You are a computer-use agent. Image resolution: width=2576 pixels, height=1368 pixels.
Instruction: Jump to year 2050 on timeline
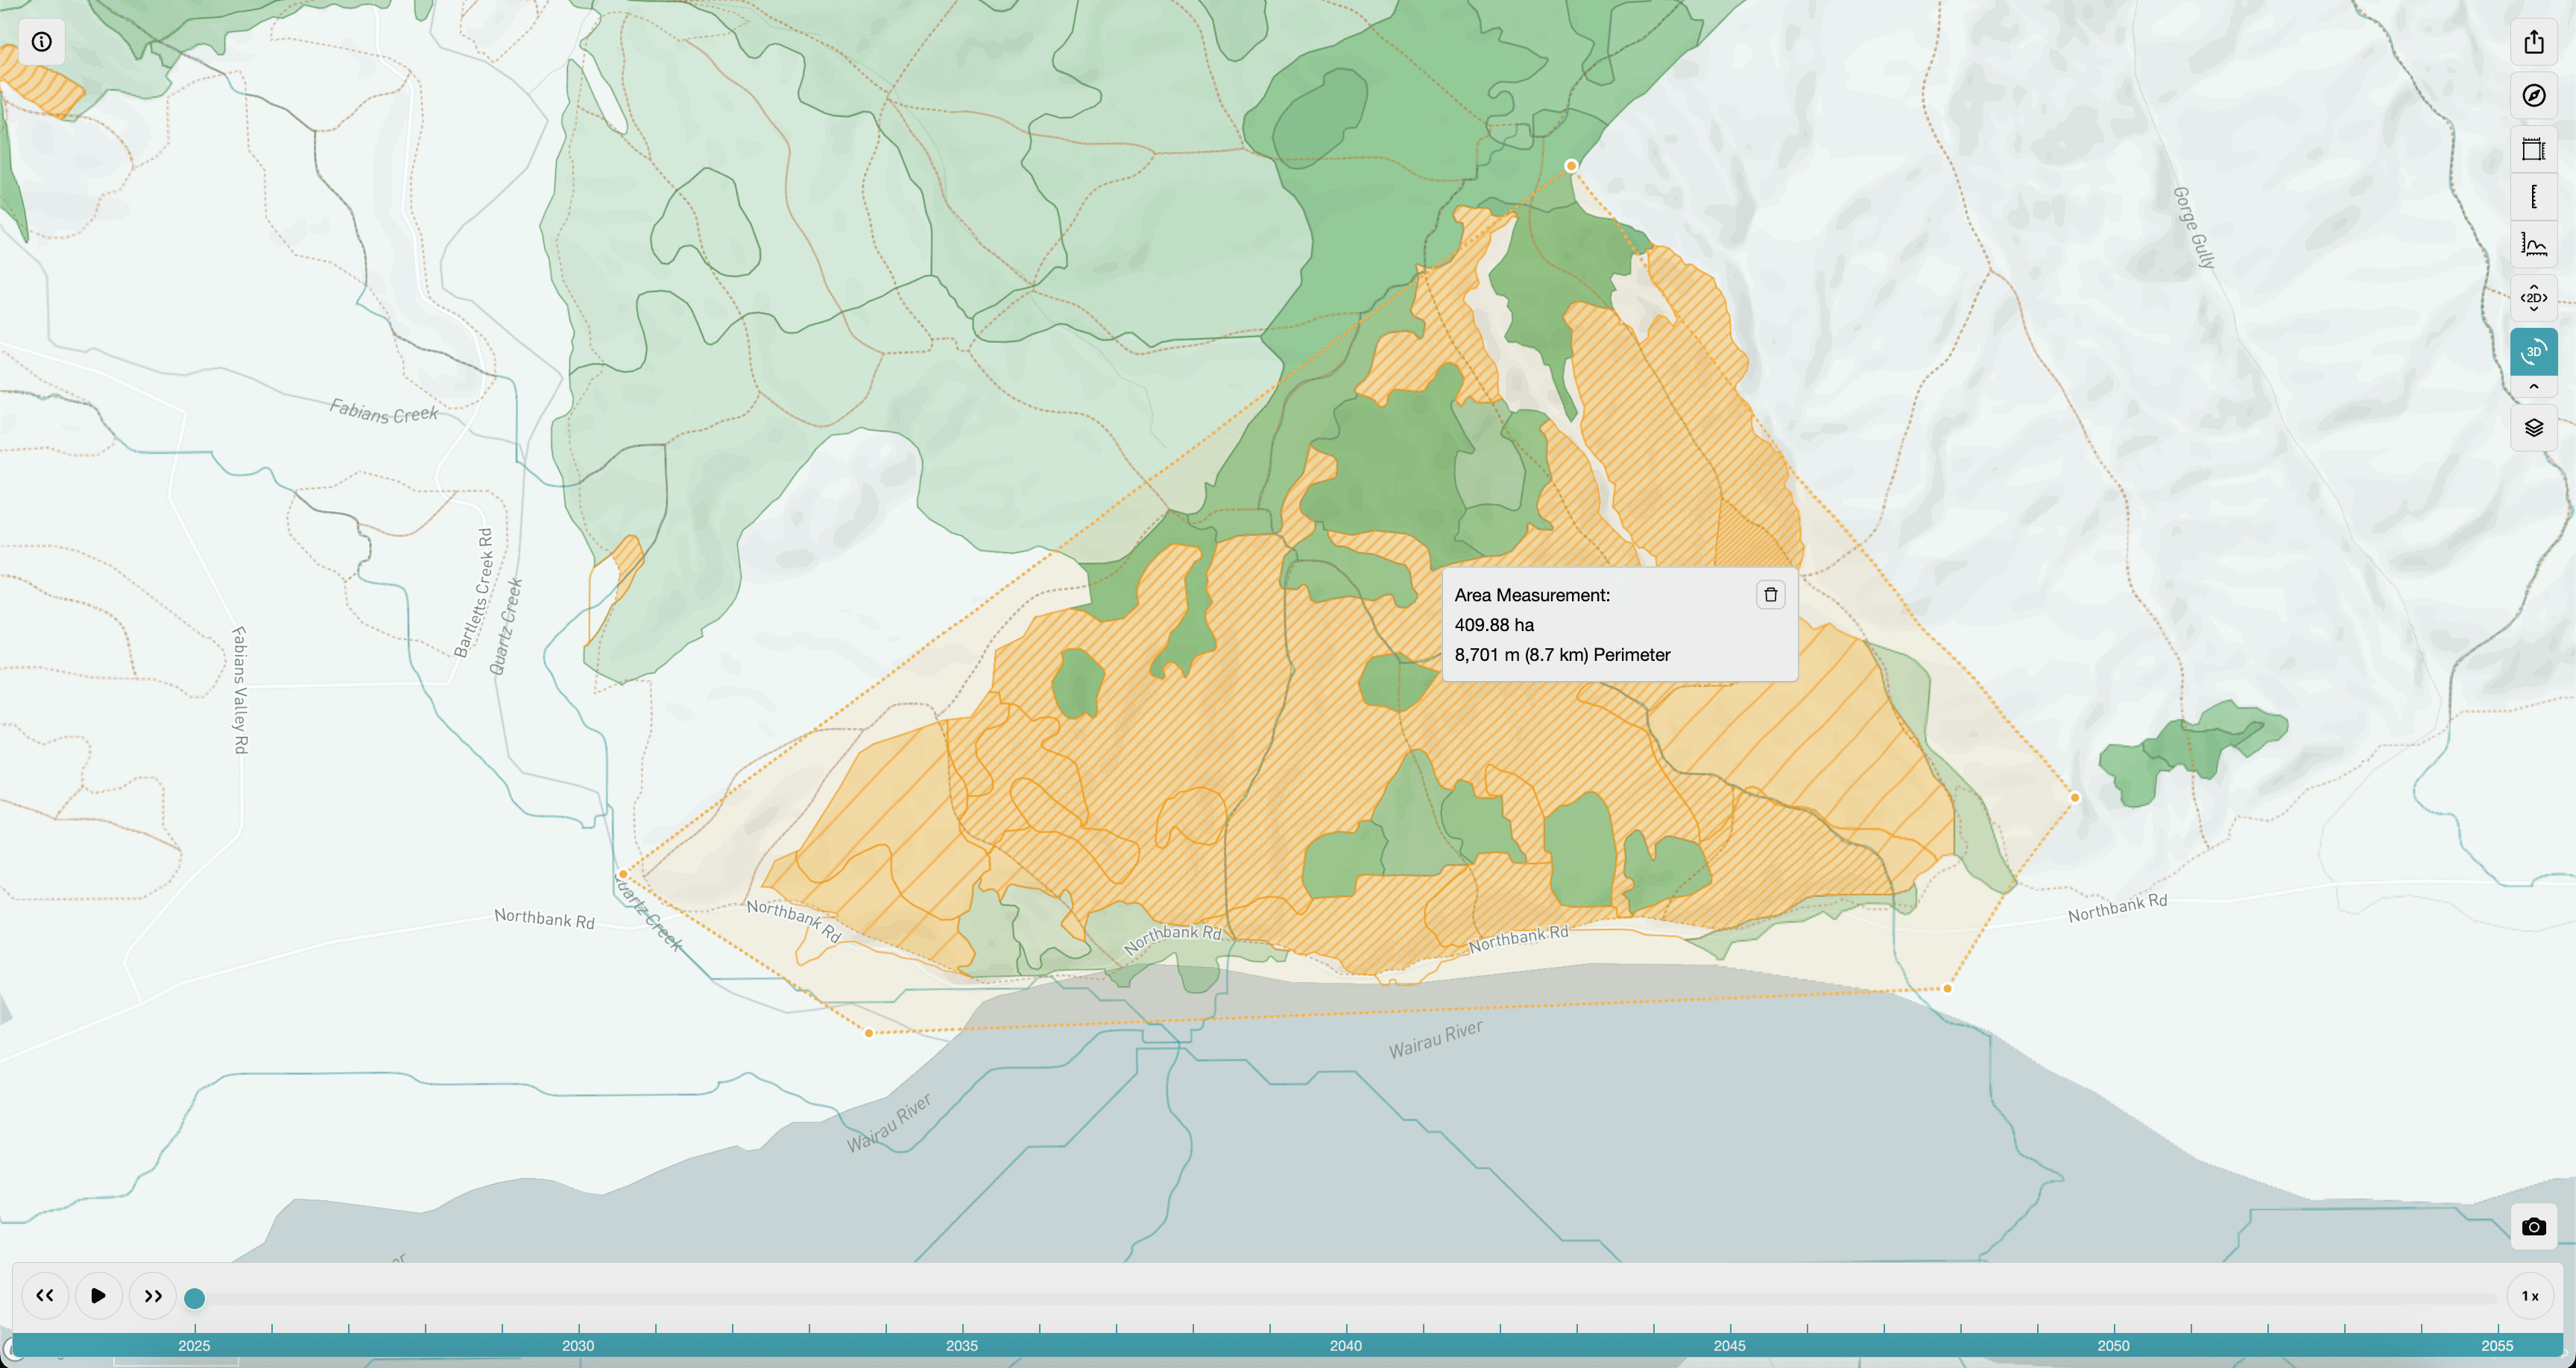pyautogui.click(x=2113, y=1346)
